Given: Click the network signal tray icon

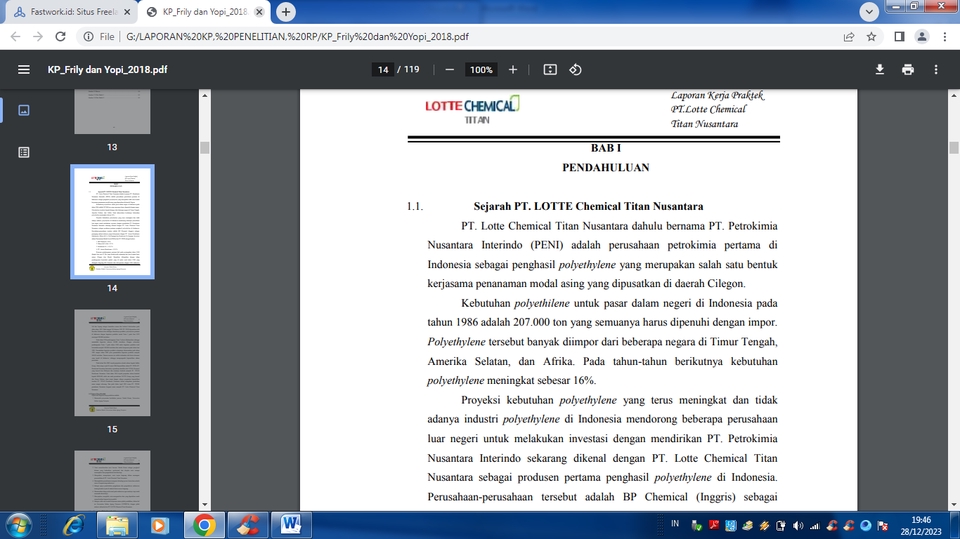Looking at the screenshot, I should [x=814, y=526].
